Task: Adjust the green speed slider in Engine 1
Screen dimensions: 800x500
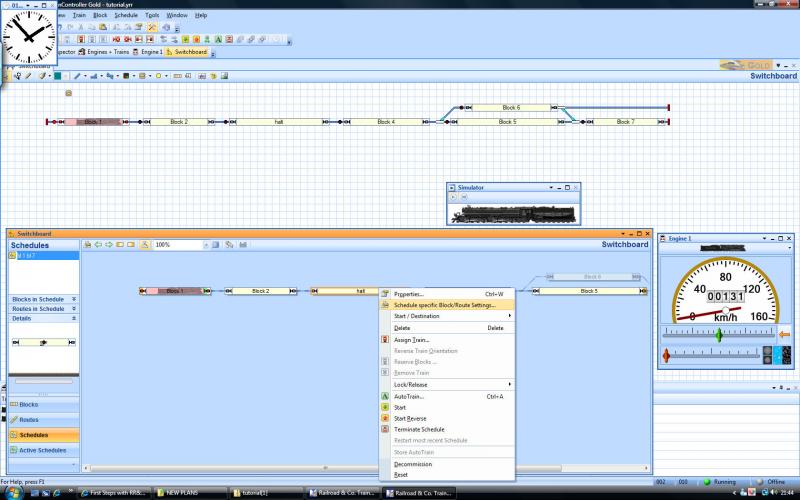Action: coord(718,335)
